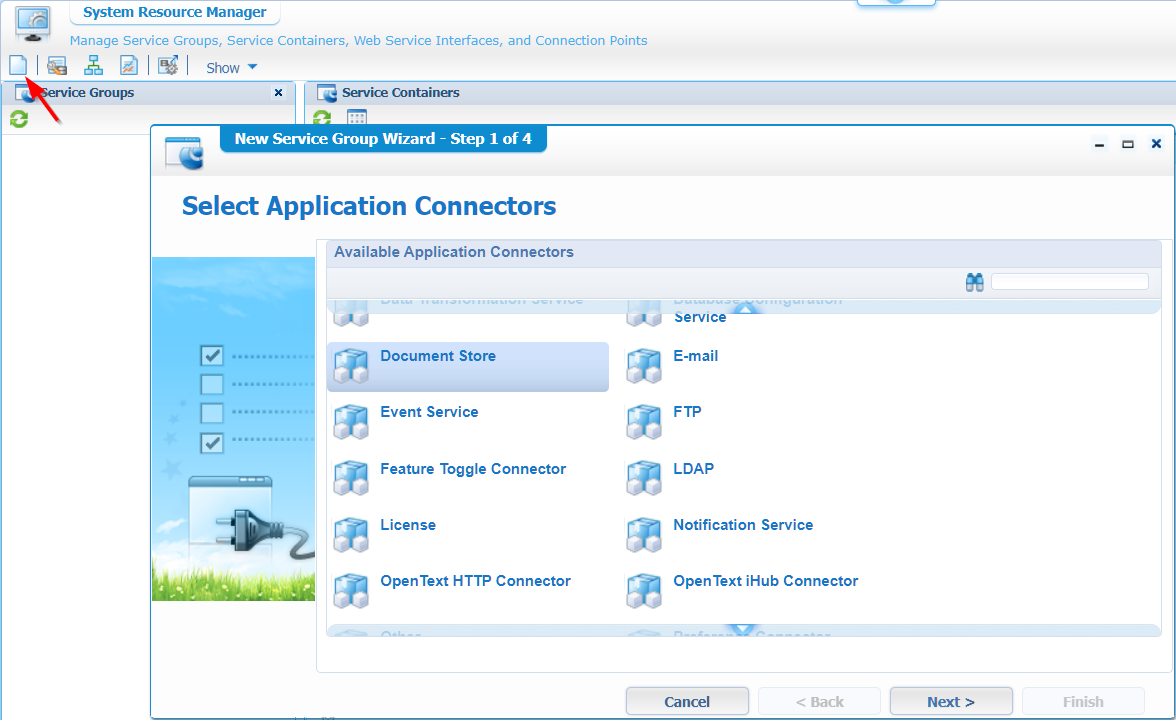Screen dimensions: 1176x720
Task: Open the service management tools icon on the toolbar
Action: [56, 64]
